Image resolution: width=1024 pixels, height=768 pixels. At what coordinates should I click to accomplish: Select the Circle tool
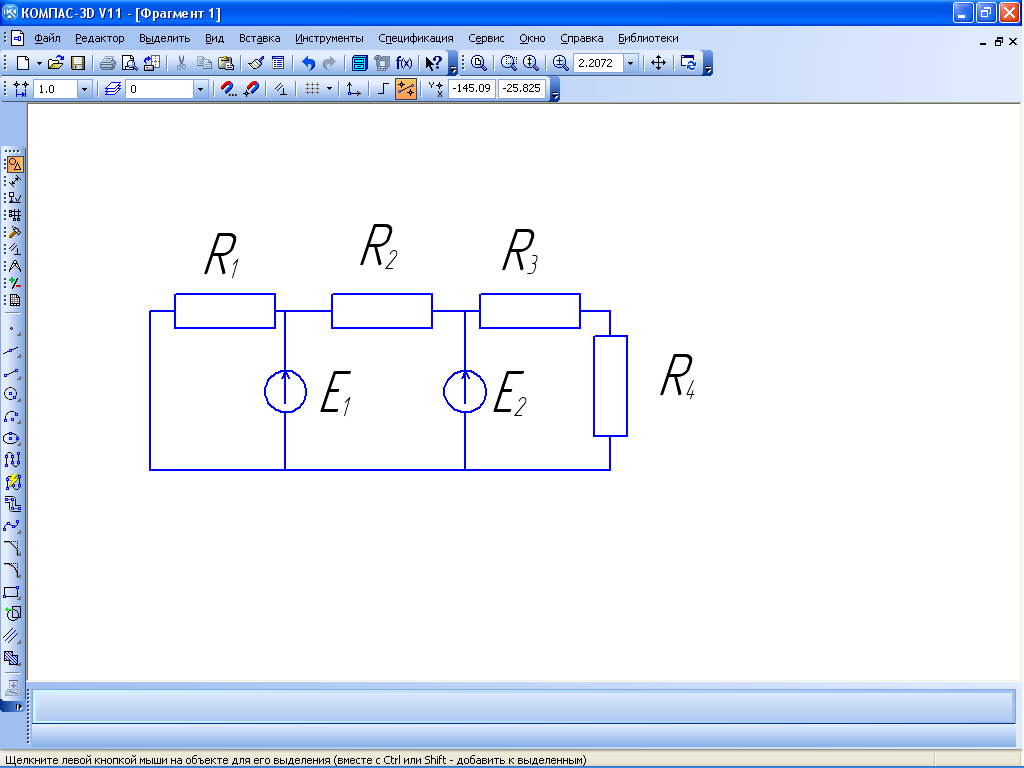(12, 394)
